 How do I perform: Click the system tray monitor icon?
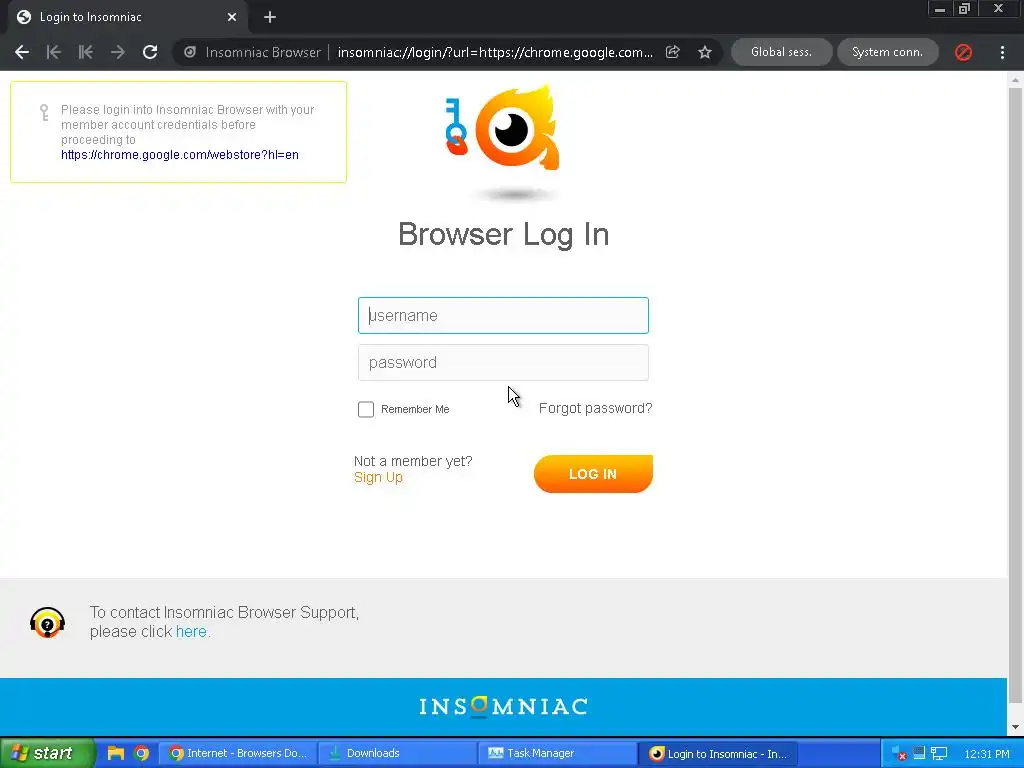[919, 753]
